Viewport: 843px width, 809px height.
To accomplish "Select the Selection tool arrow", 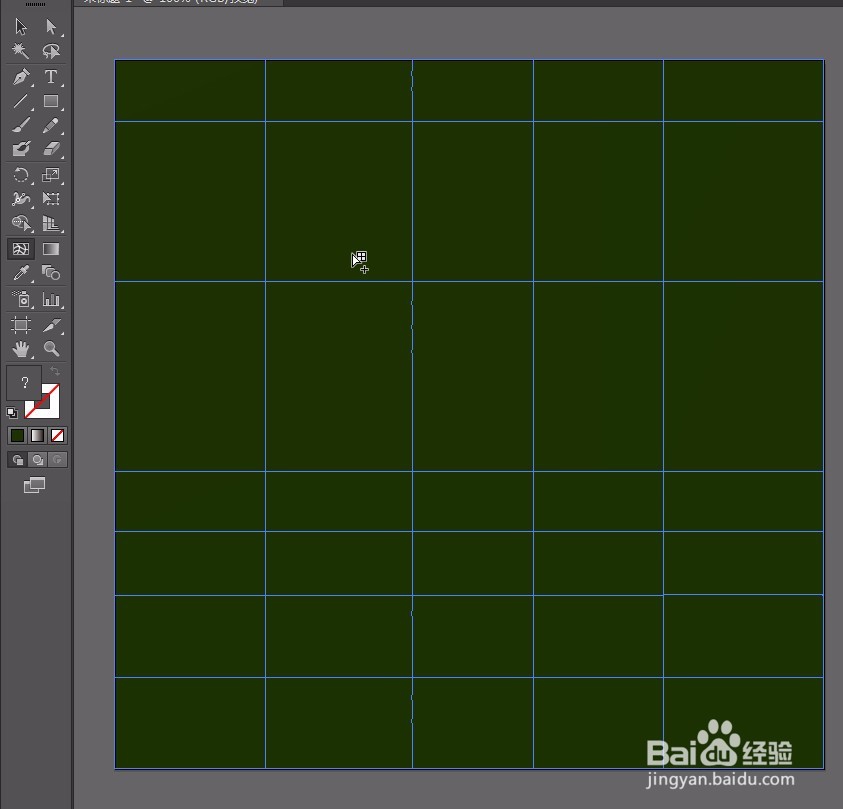I will [x=20, y=27].
